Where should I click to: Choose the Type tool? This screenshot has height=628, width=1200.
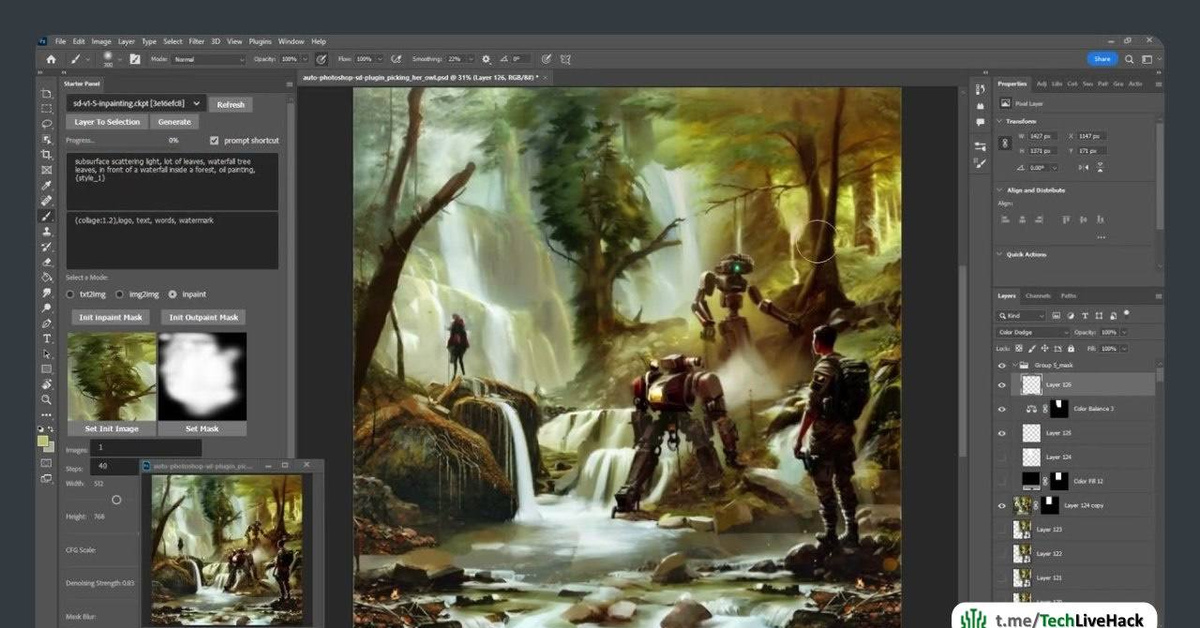click(46, 338)
